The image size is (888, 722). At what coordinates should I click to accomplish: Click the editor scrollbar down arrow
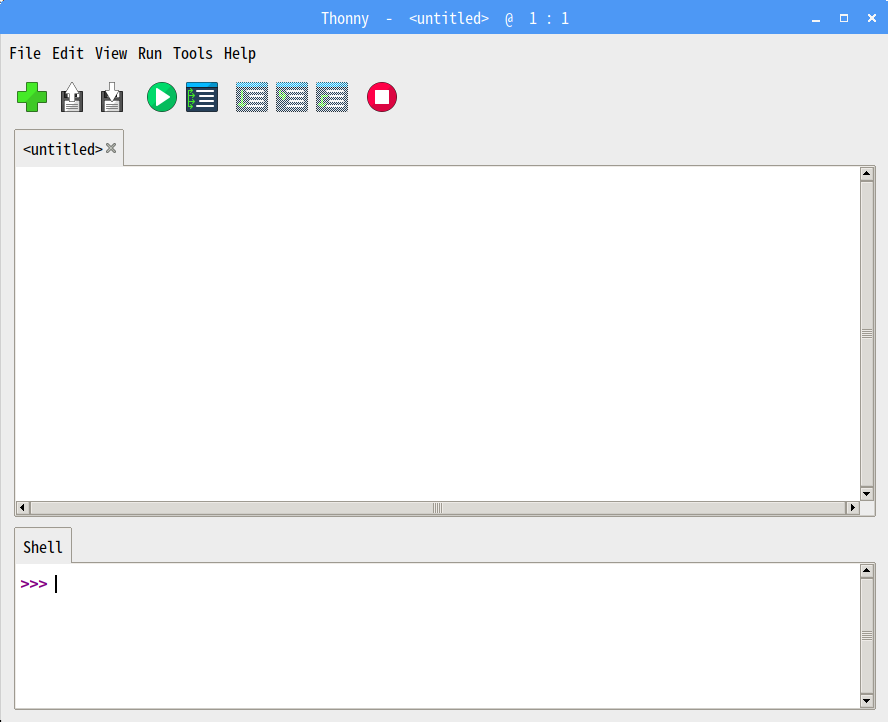coord(866,494)
